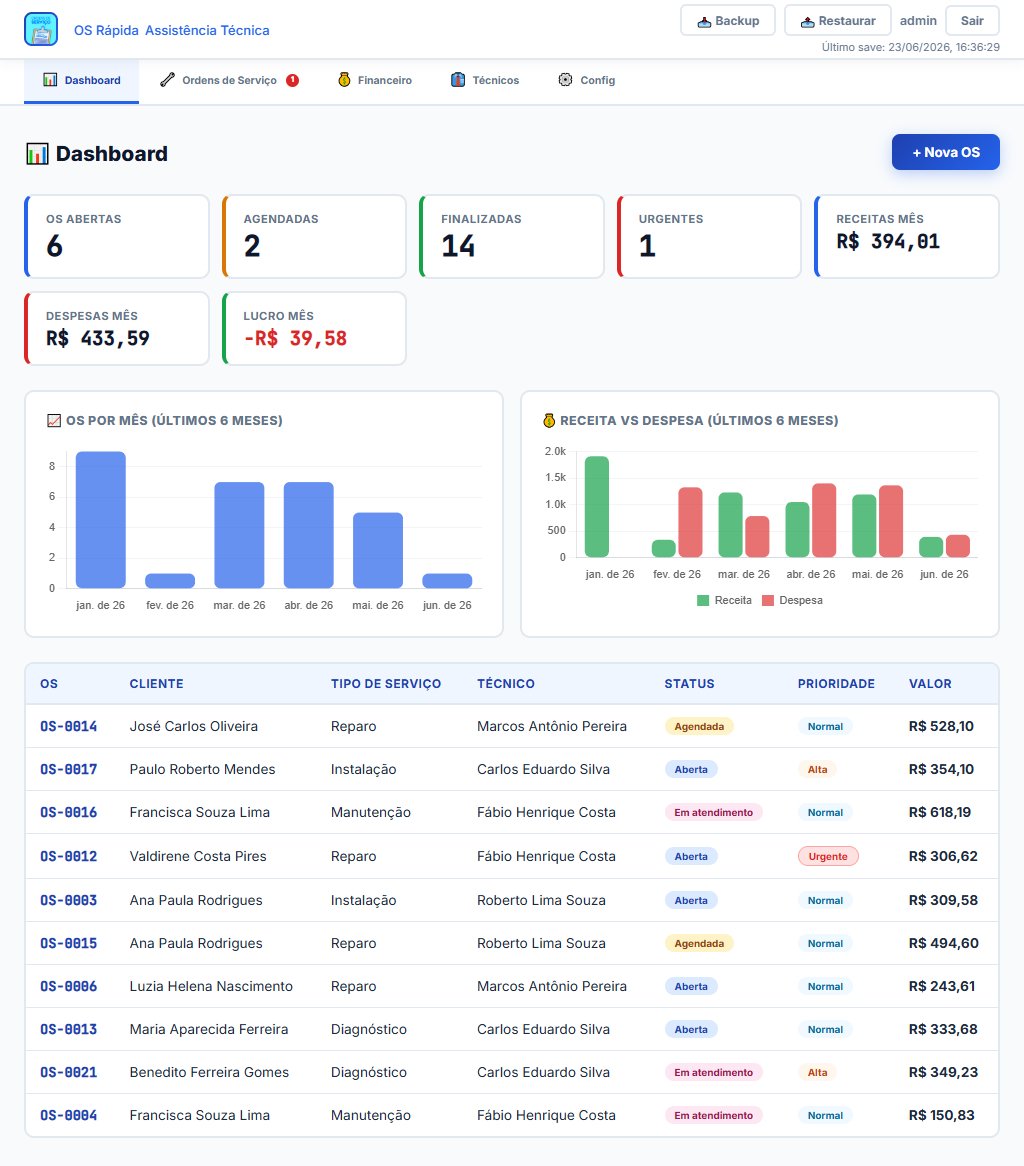Toggle the green Receita legend swatch
Image resolution: width=1024 pixels, height=1166 pixels.
click(703, 600)
